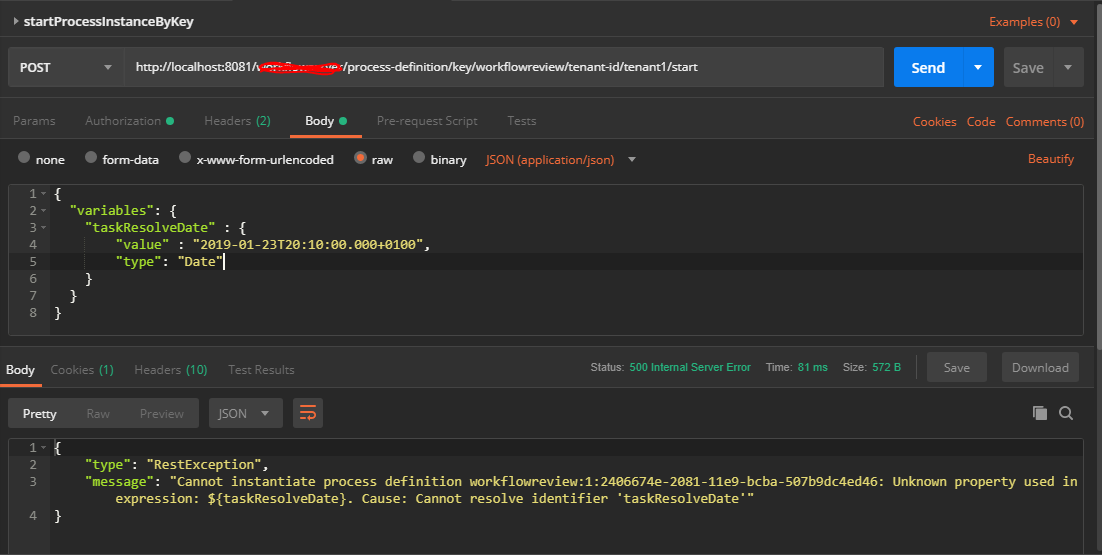Collapse request editor fold arrow on line 1

coord(44,193)
